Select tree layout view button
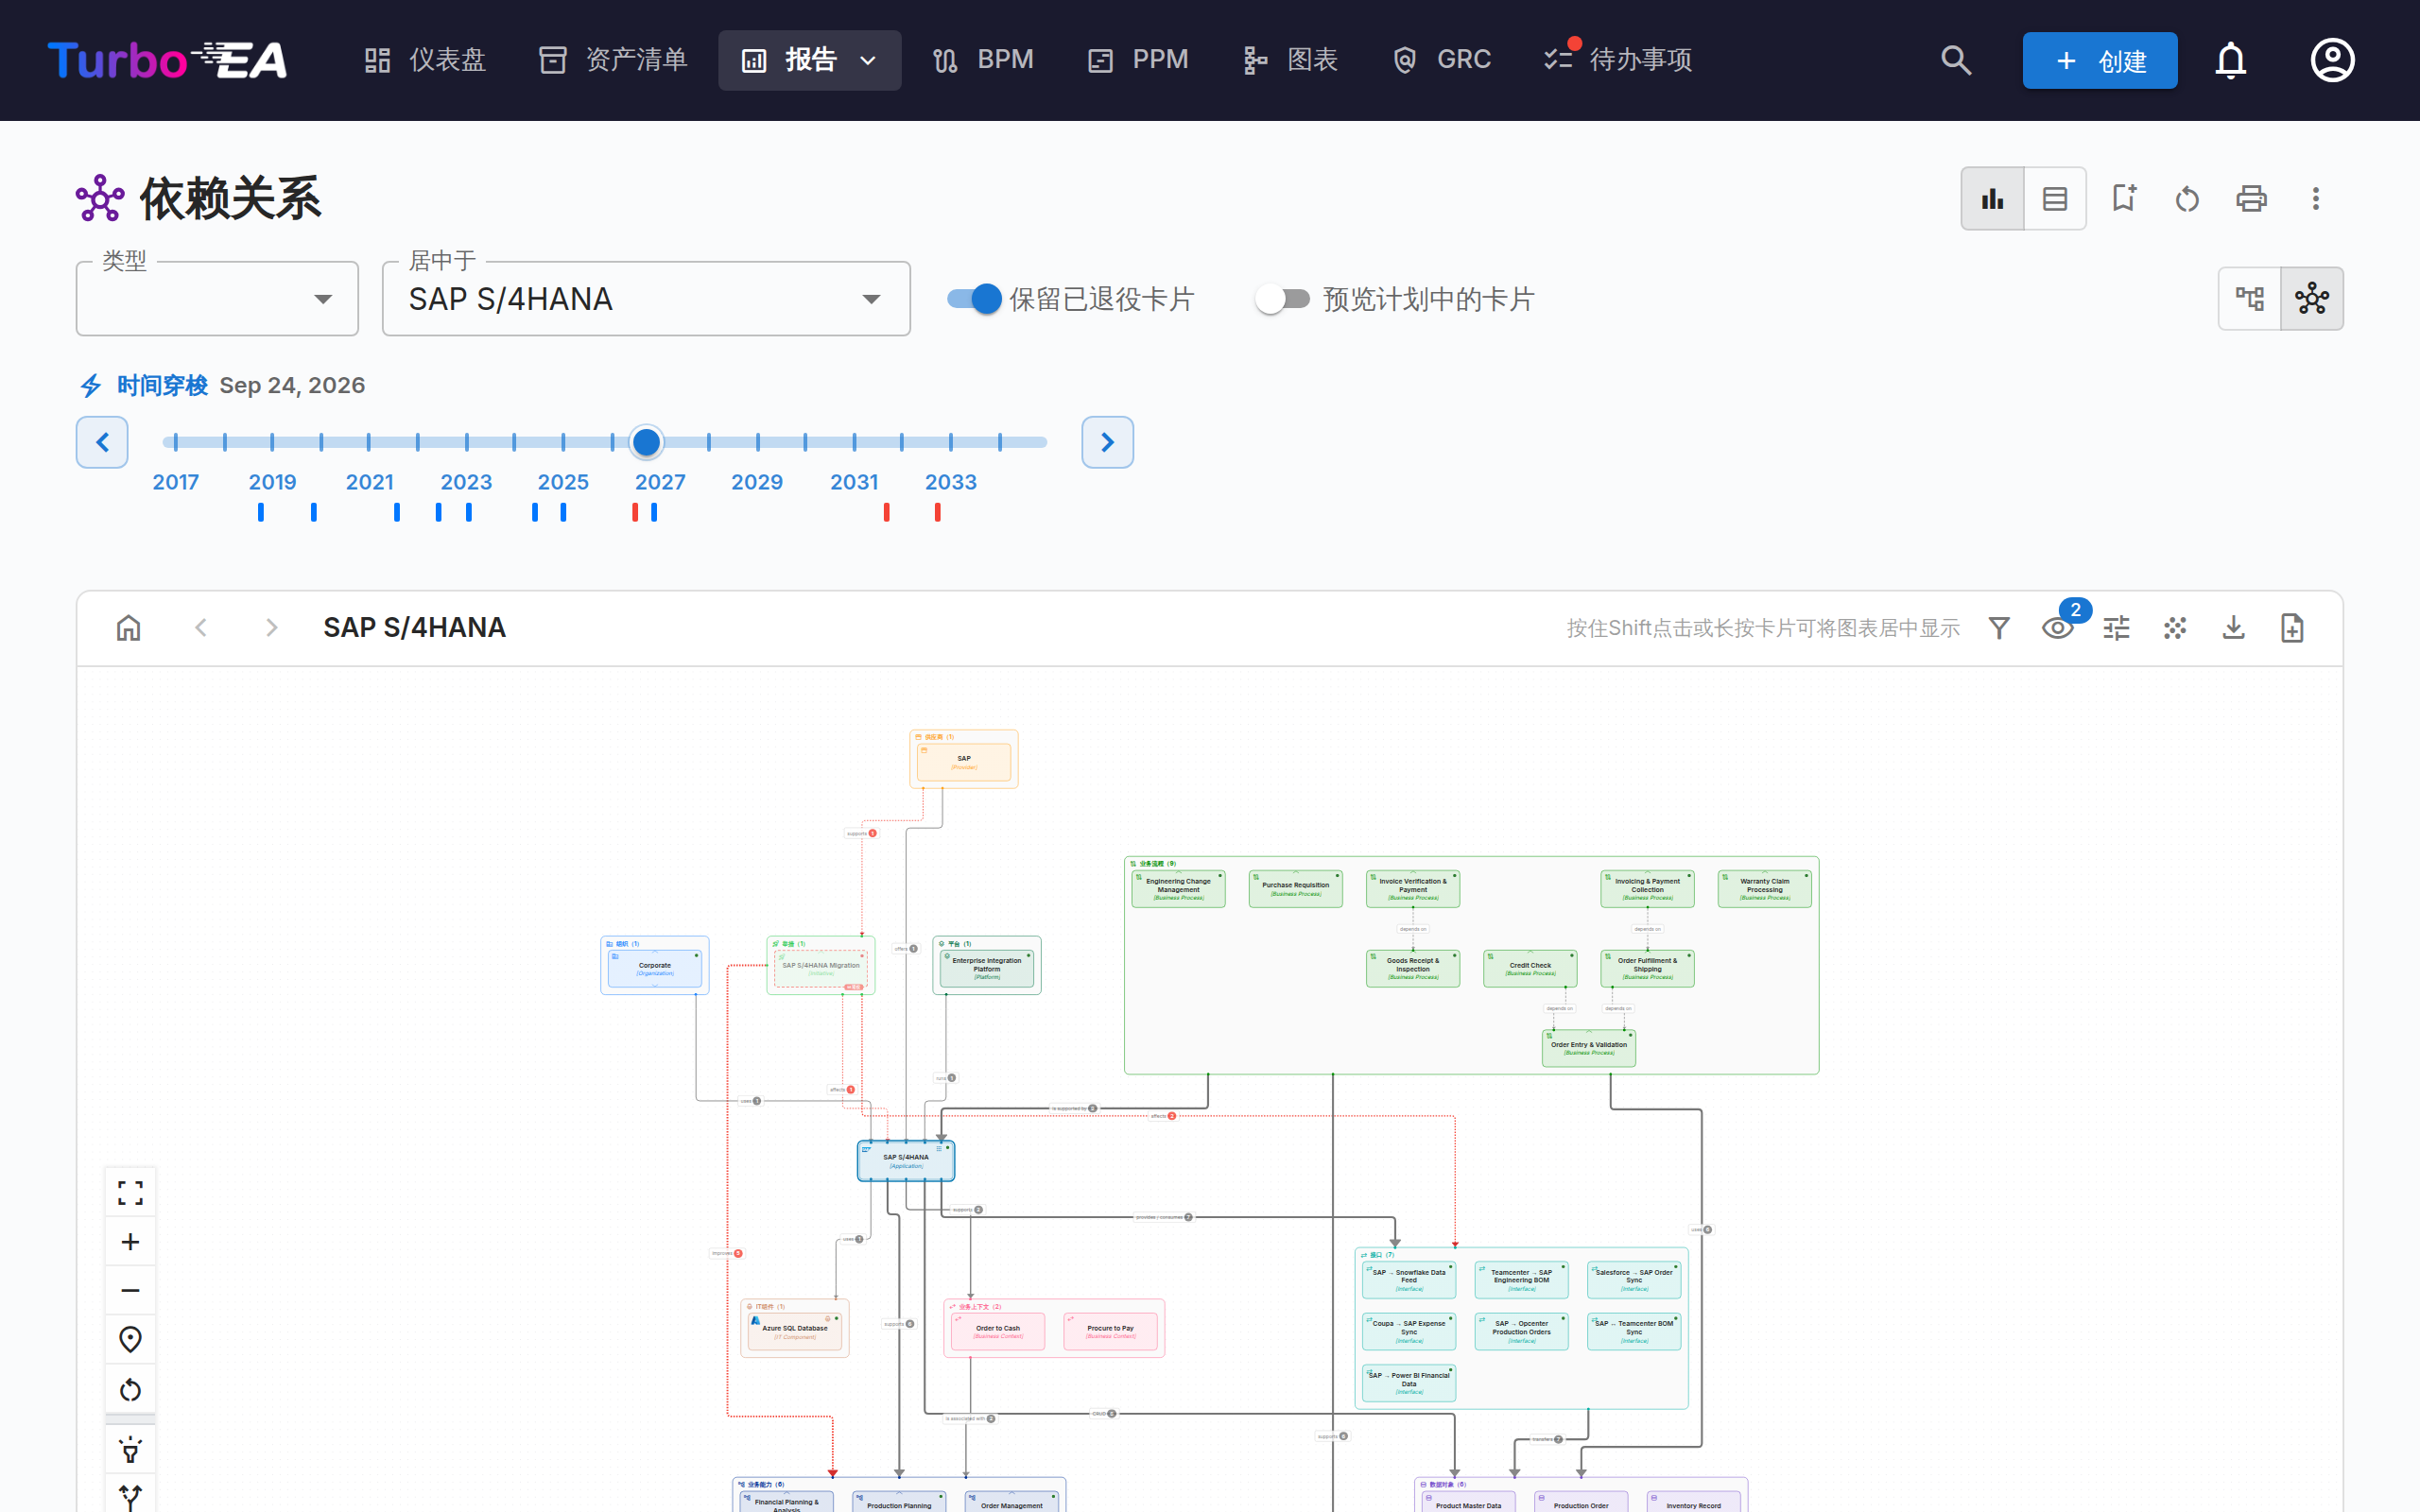 pyautogui.click(x=2250, y=298)
